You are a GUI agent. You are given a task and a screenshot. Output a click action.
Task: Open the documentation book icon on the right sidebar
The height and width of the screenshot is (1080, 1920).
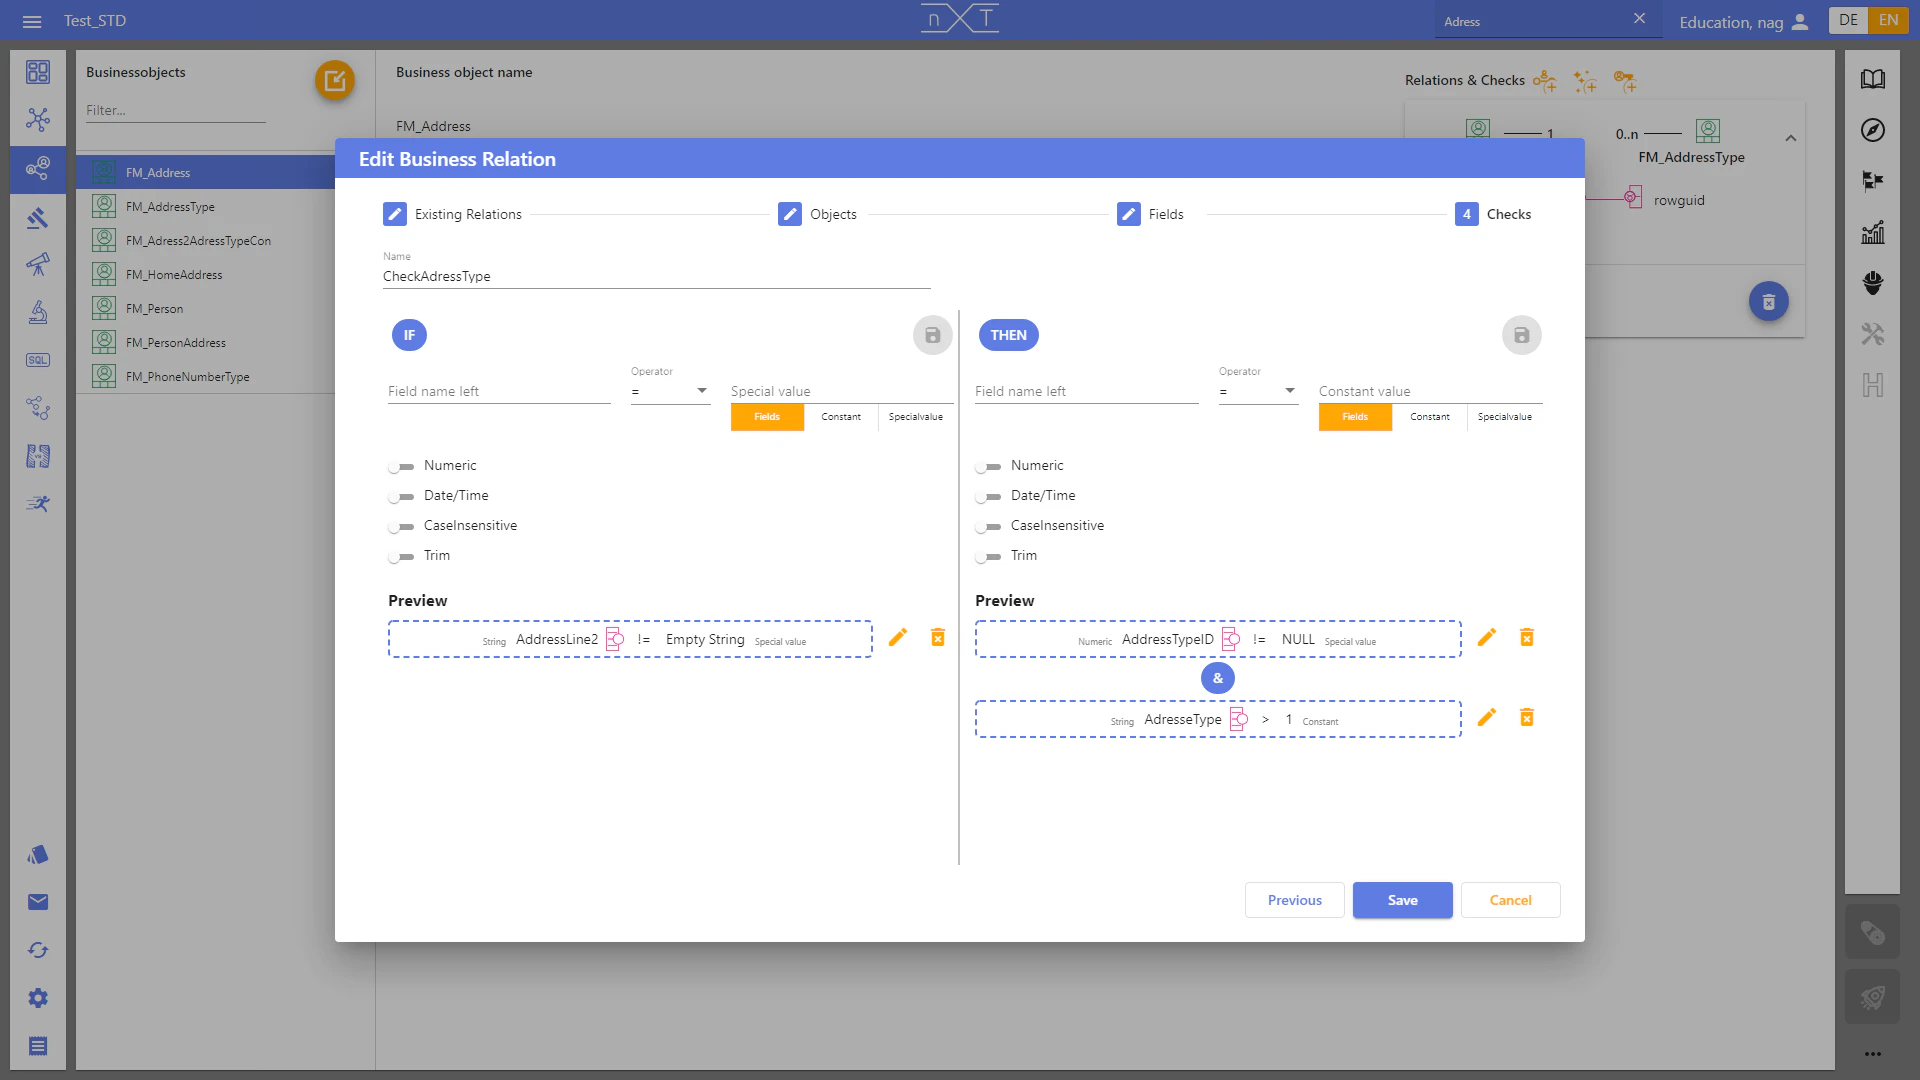click(x=1874, y=78)
